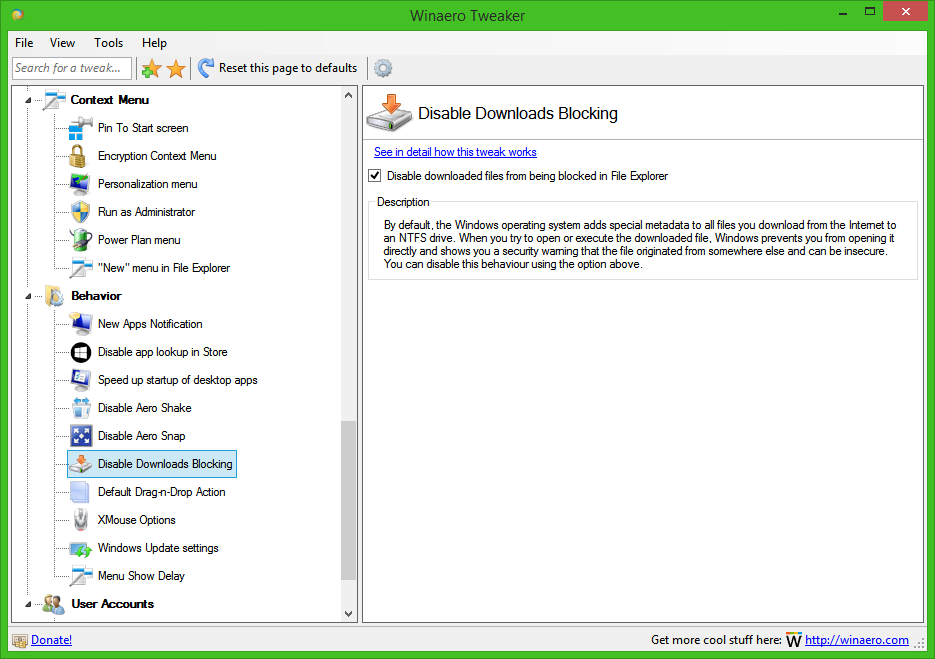The height and width of the screenshot is (659, 935).
Task: Collapse the User Accounts tree node
Action: [x=28, y=605]
